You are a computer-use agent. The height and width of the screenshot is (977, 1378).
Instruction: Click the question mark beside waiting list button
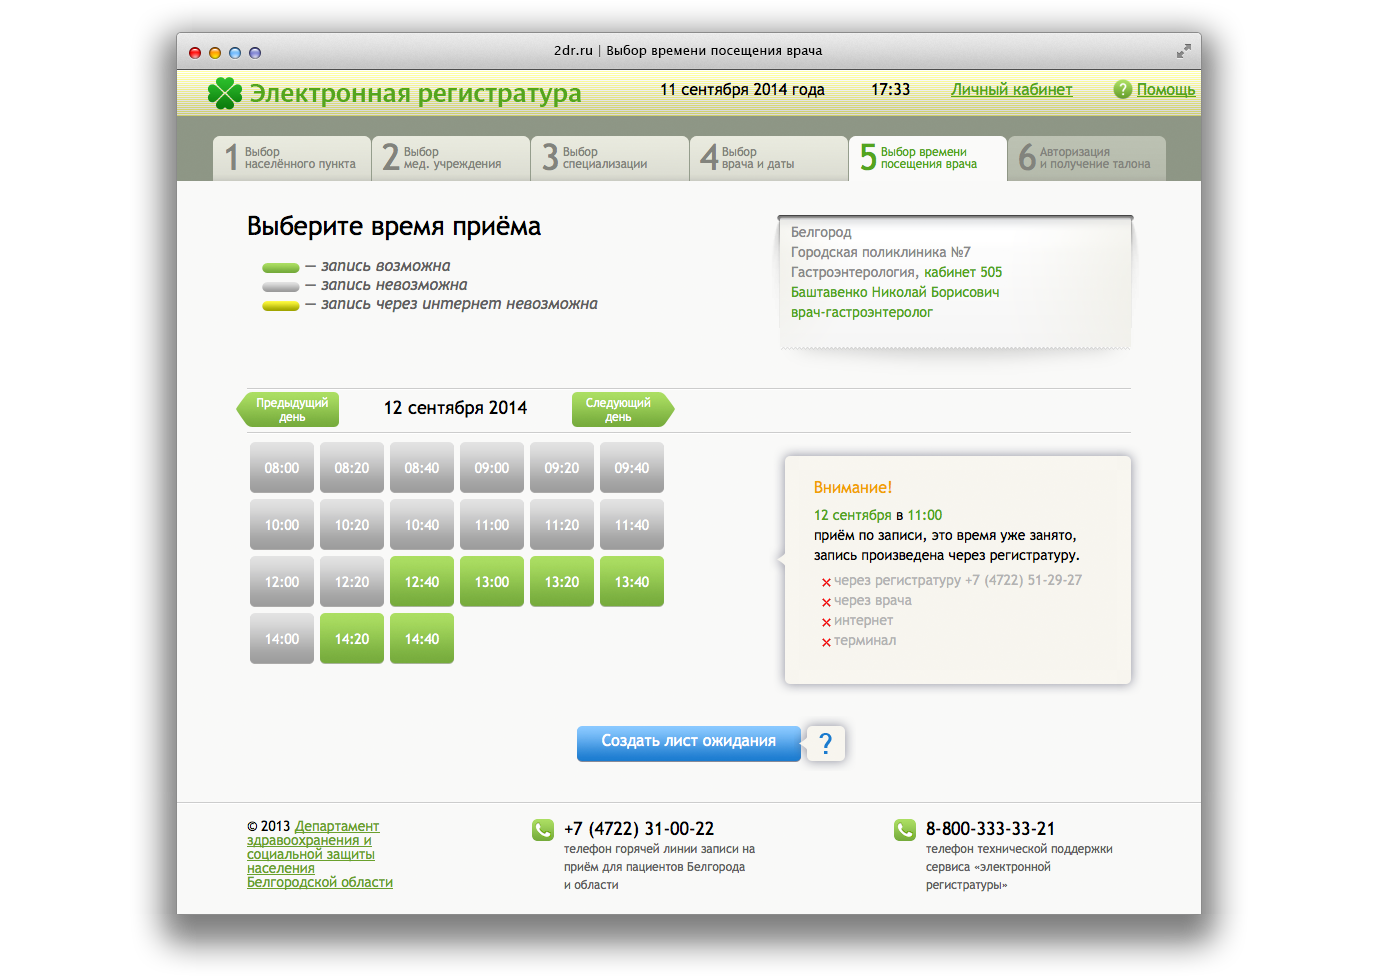(825, 743)
